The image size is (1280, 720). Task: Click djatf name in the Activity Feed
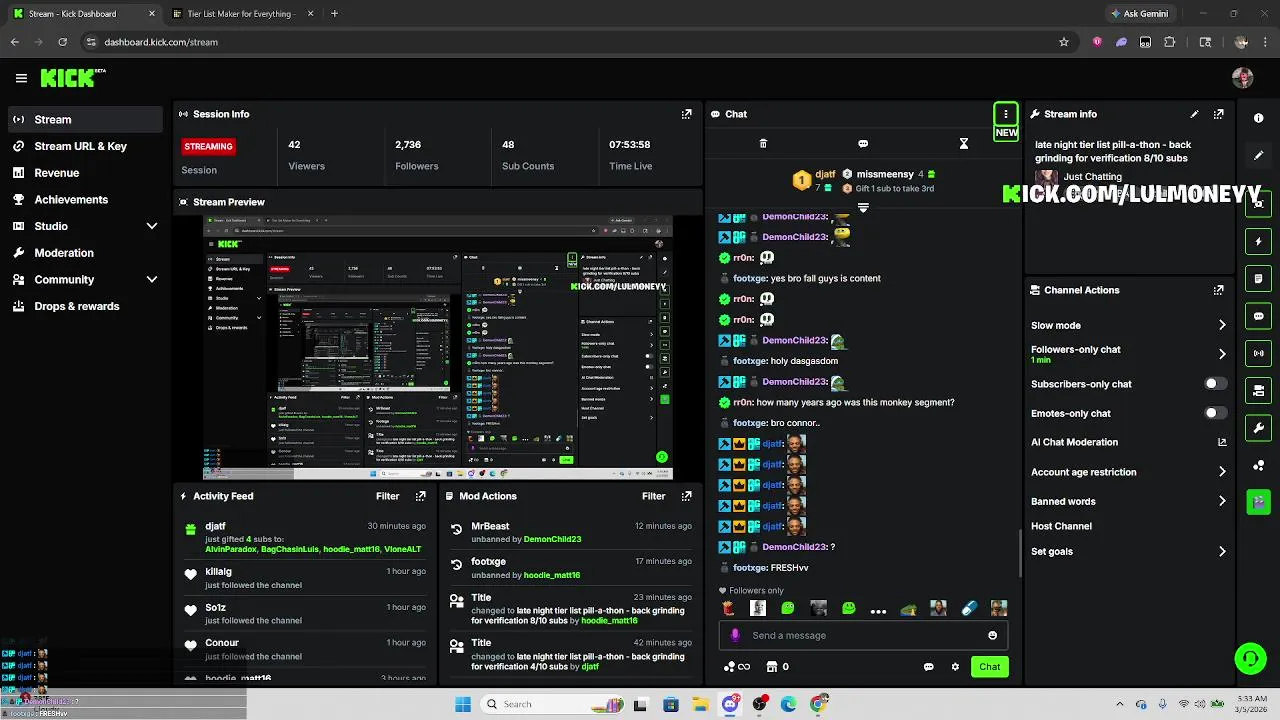pyautogui.click(x=215, y=526)
